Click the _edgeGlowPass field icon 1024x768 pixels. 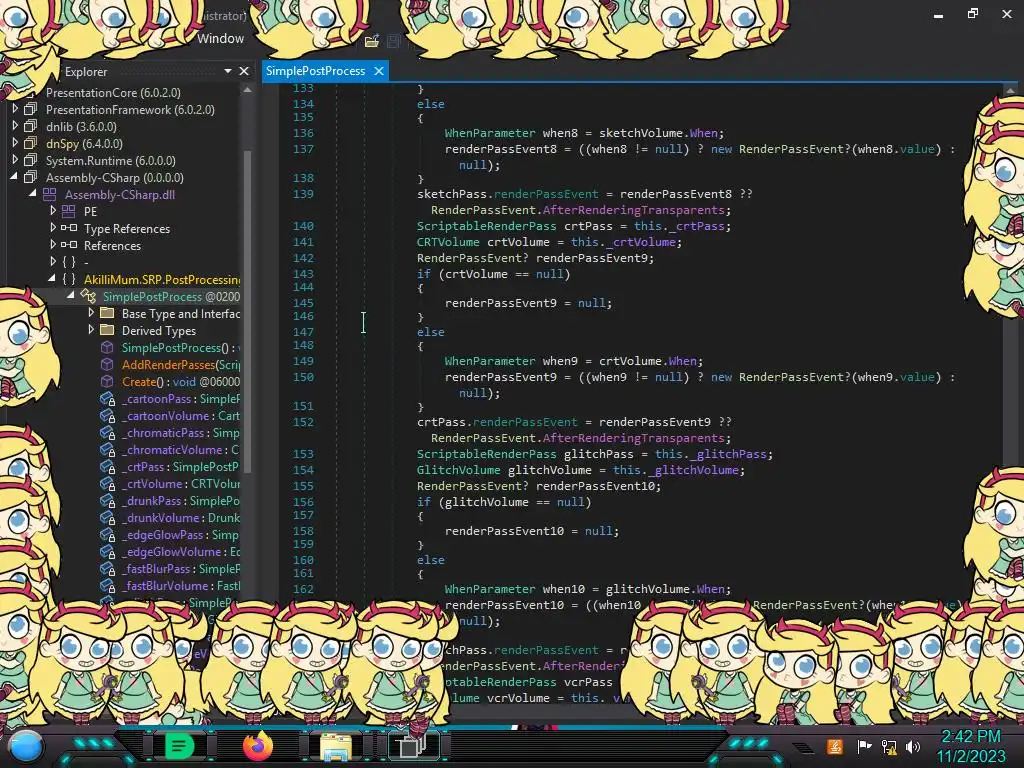pyautogui.click(x=107, y=534)
